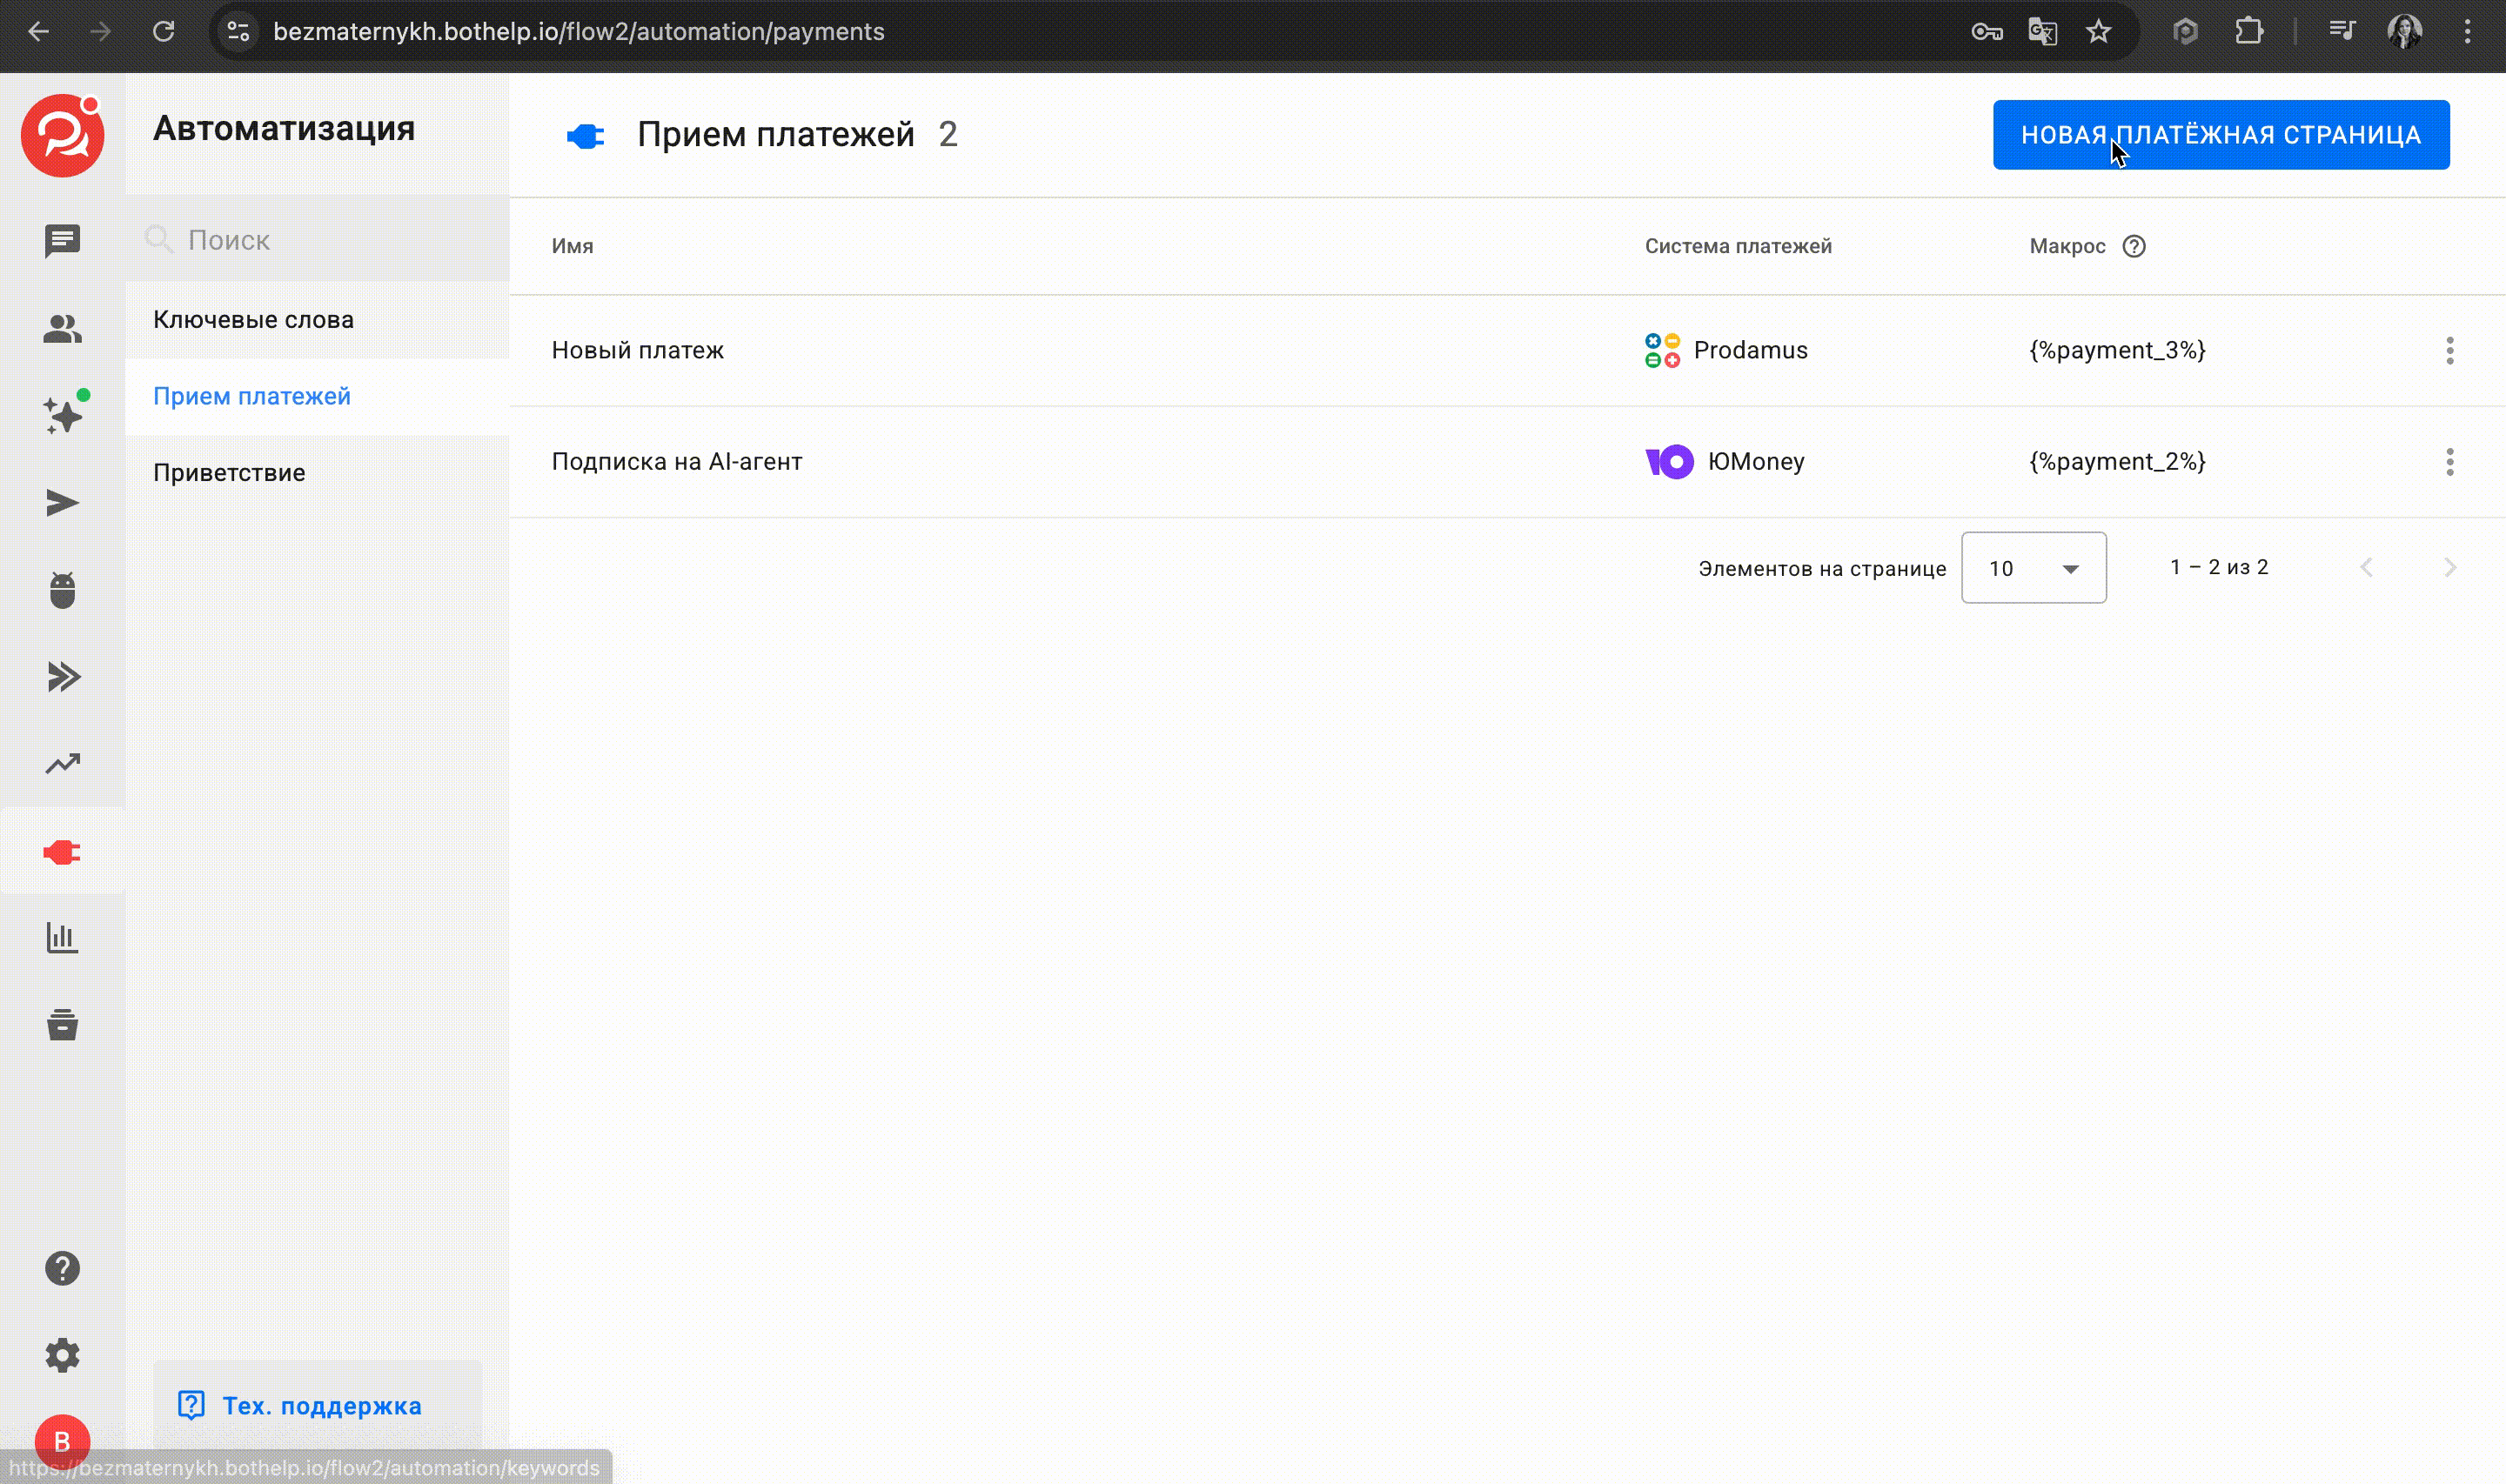Open the bots robot icon

pyautogui.click(x=62, y=590)
